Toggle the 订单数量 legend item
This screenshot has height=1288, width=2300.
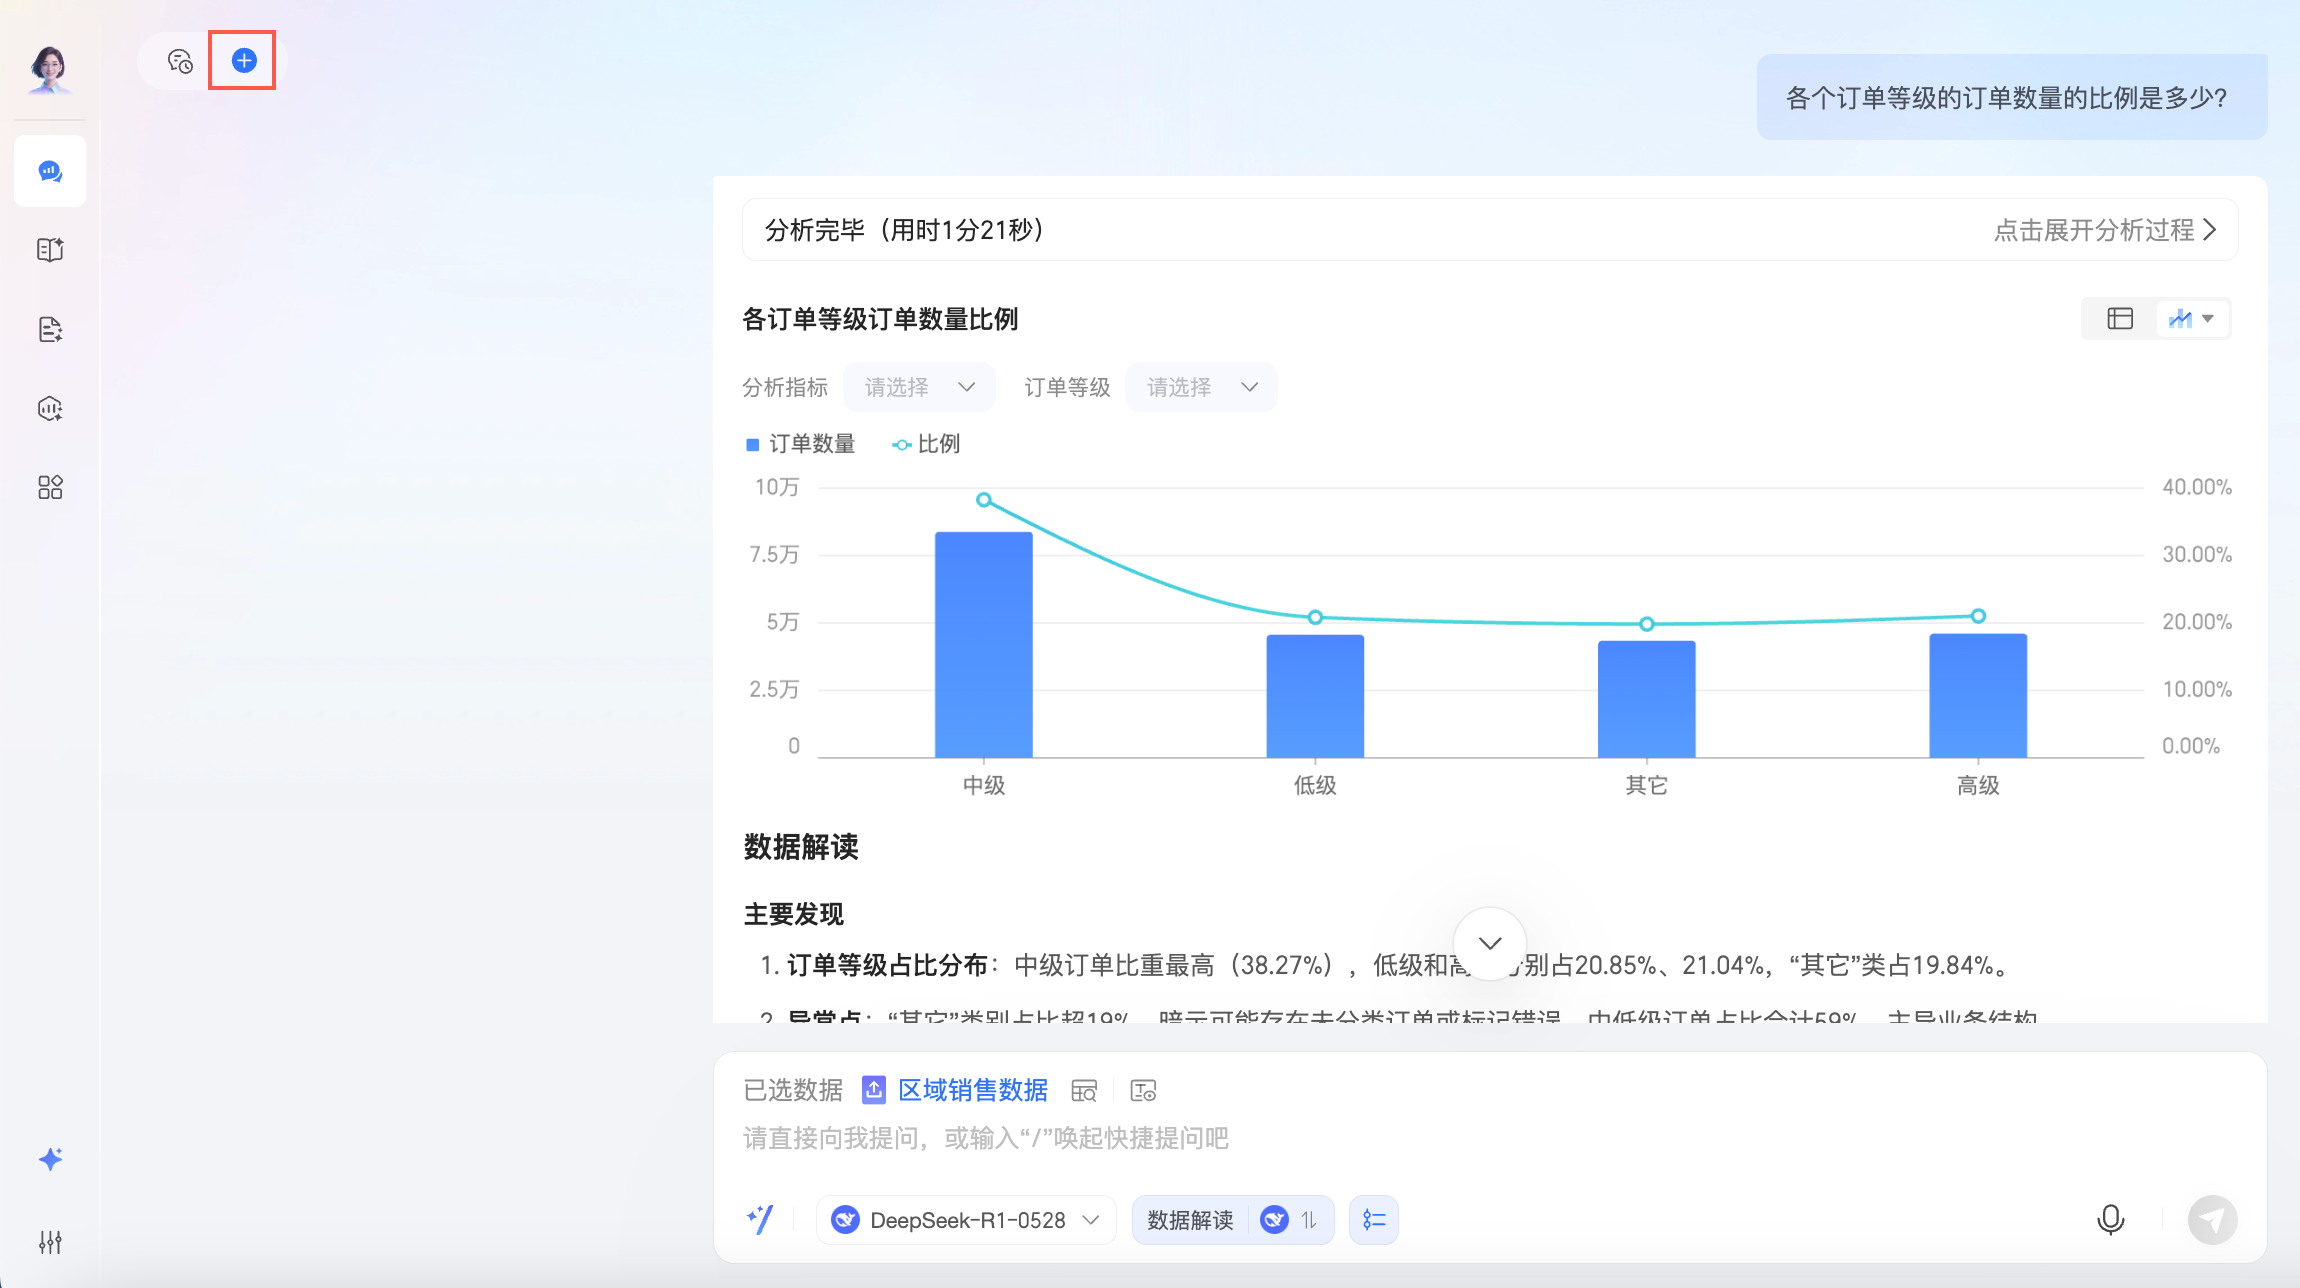800,444
